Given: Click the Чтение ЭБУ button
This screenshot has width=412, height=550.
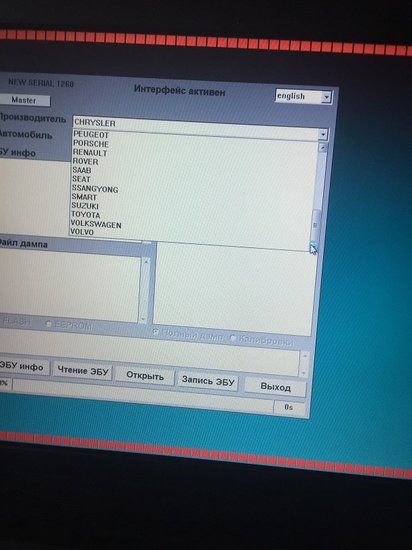Looking at the screenshot, I should 82,371.
